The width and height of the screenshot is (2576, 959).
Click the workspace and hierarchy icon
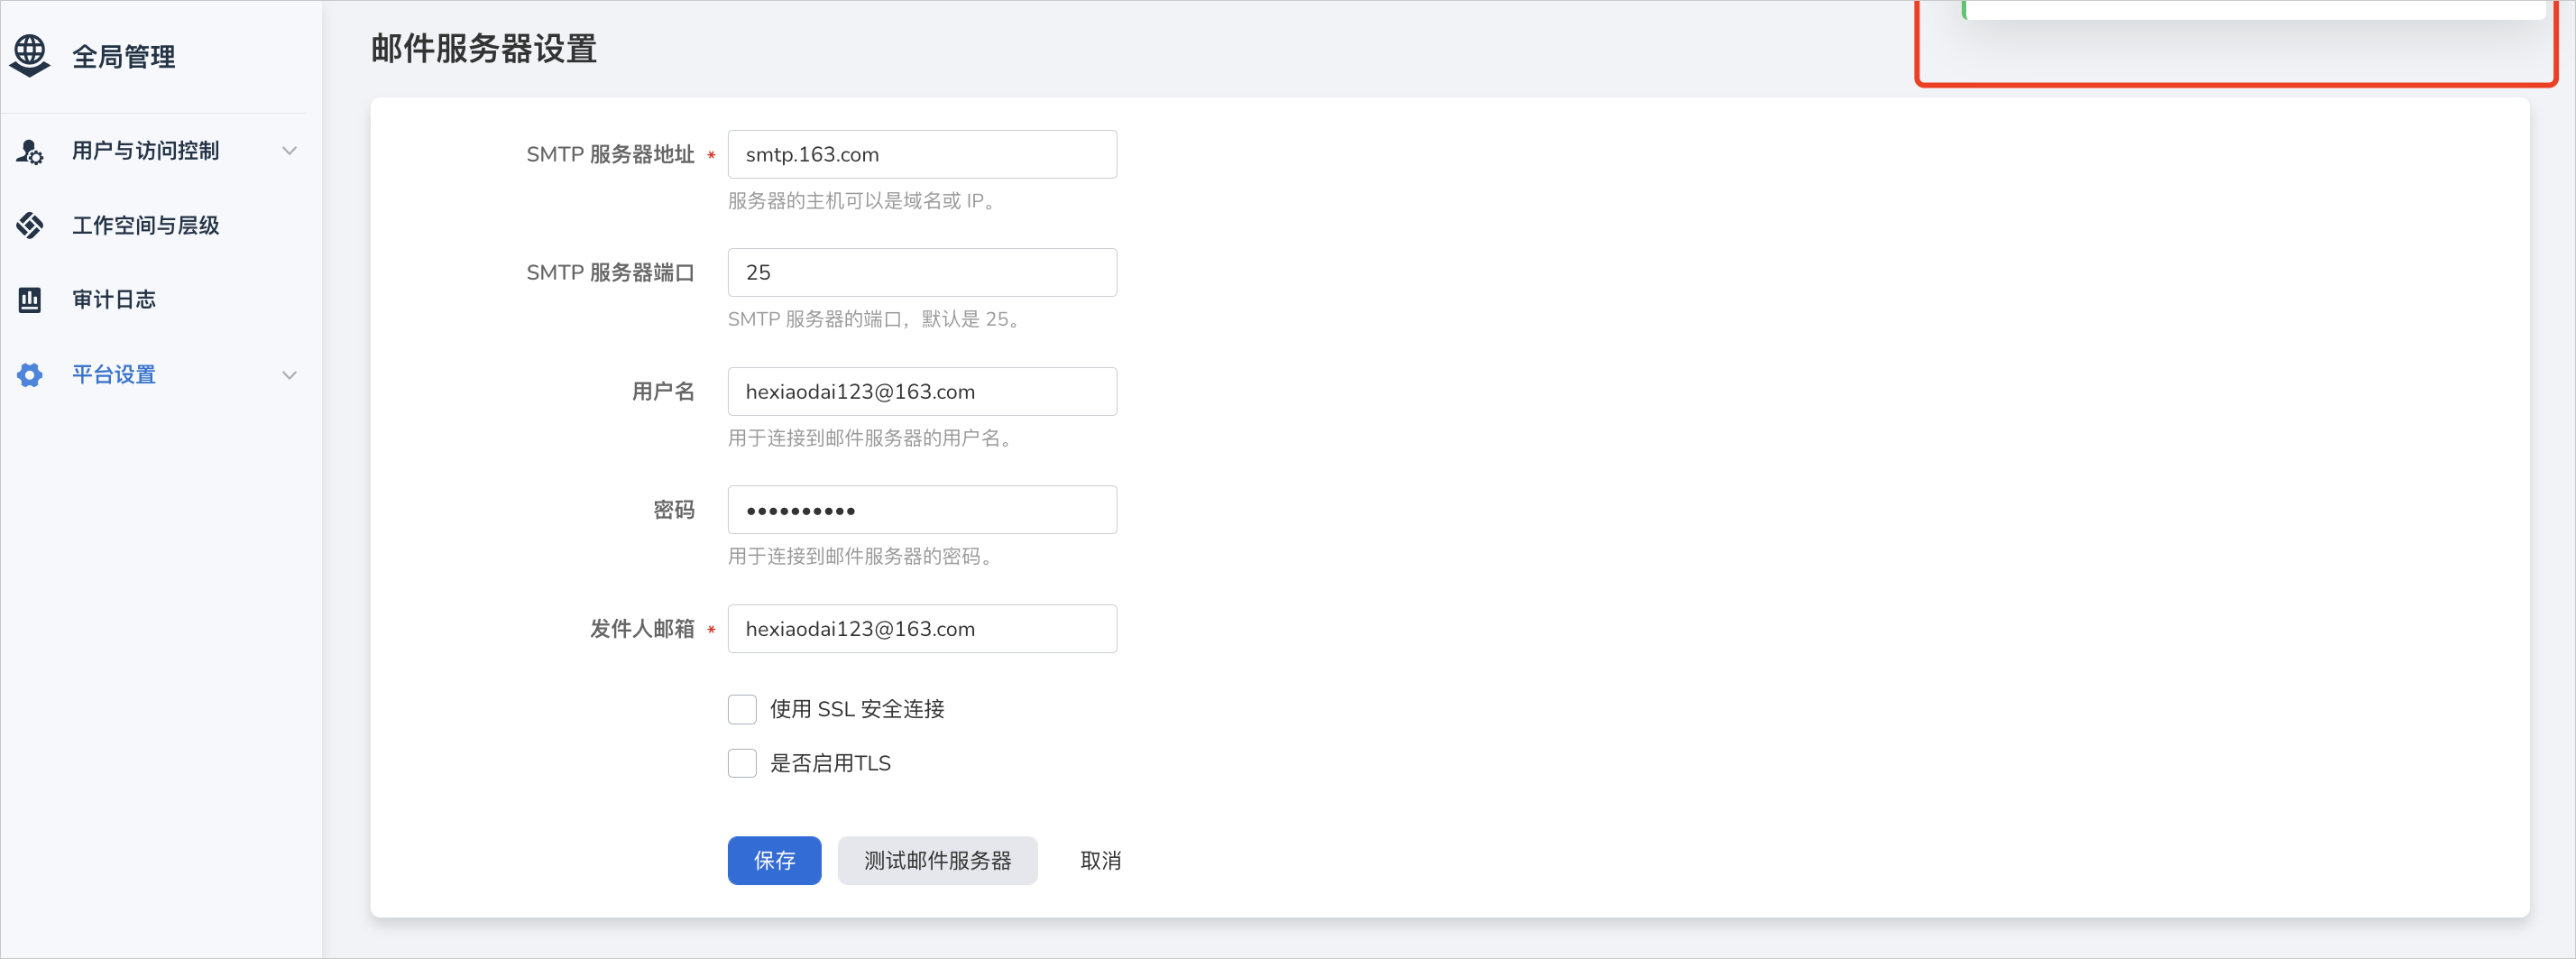(30, 225)
